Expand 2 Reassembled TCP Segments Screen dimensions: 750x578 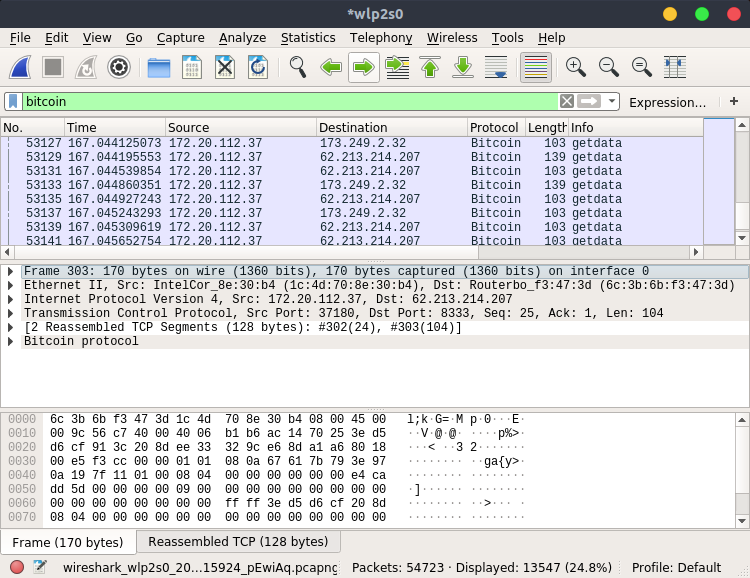[x=11, y=327]
